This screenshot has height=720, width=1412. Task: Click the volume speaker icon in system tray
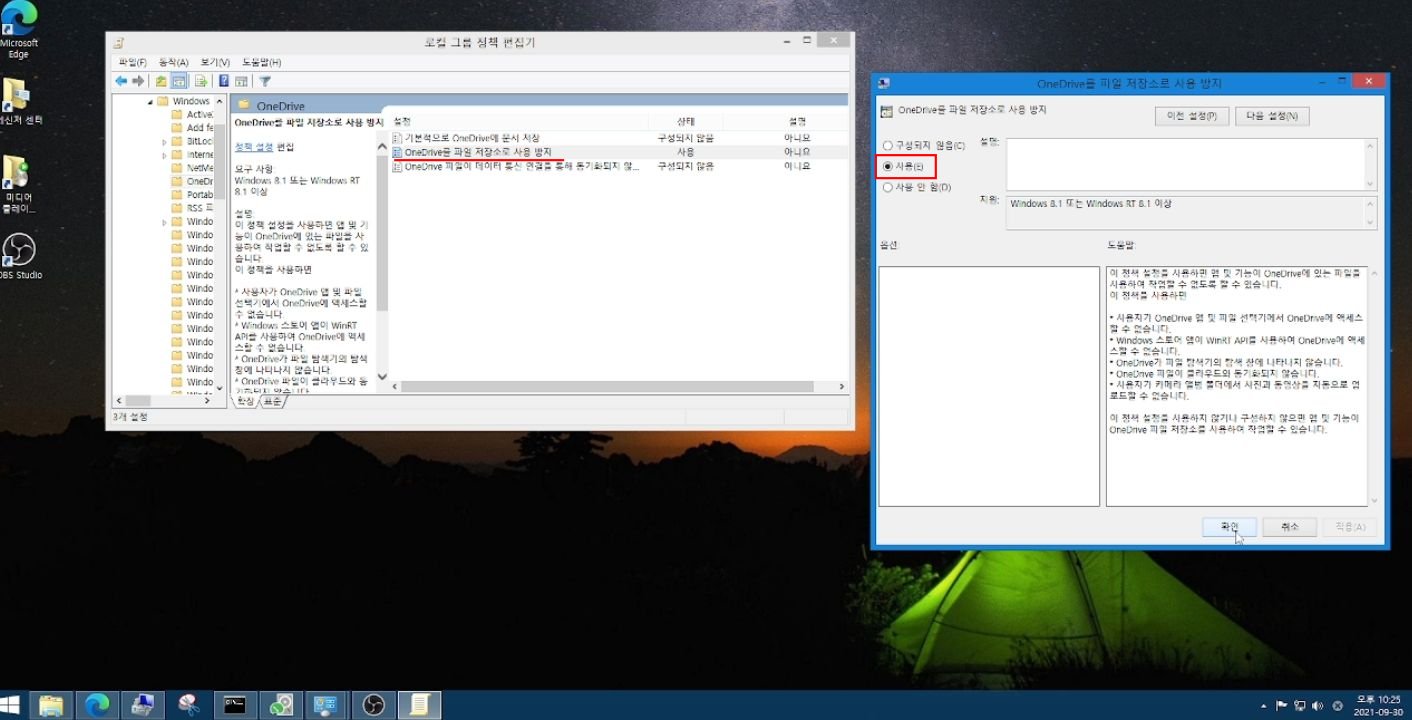pyautogui.click(x=1317, y=706)
